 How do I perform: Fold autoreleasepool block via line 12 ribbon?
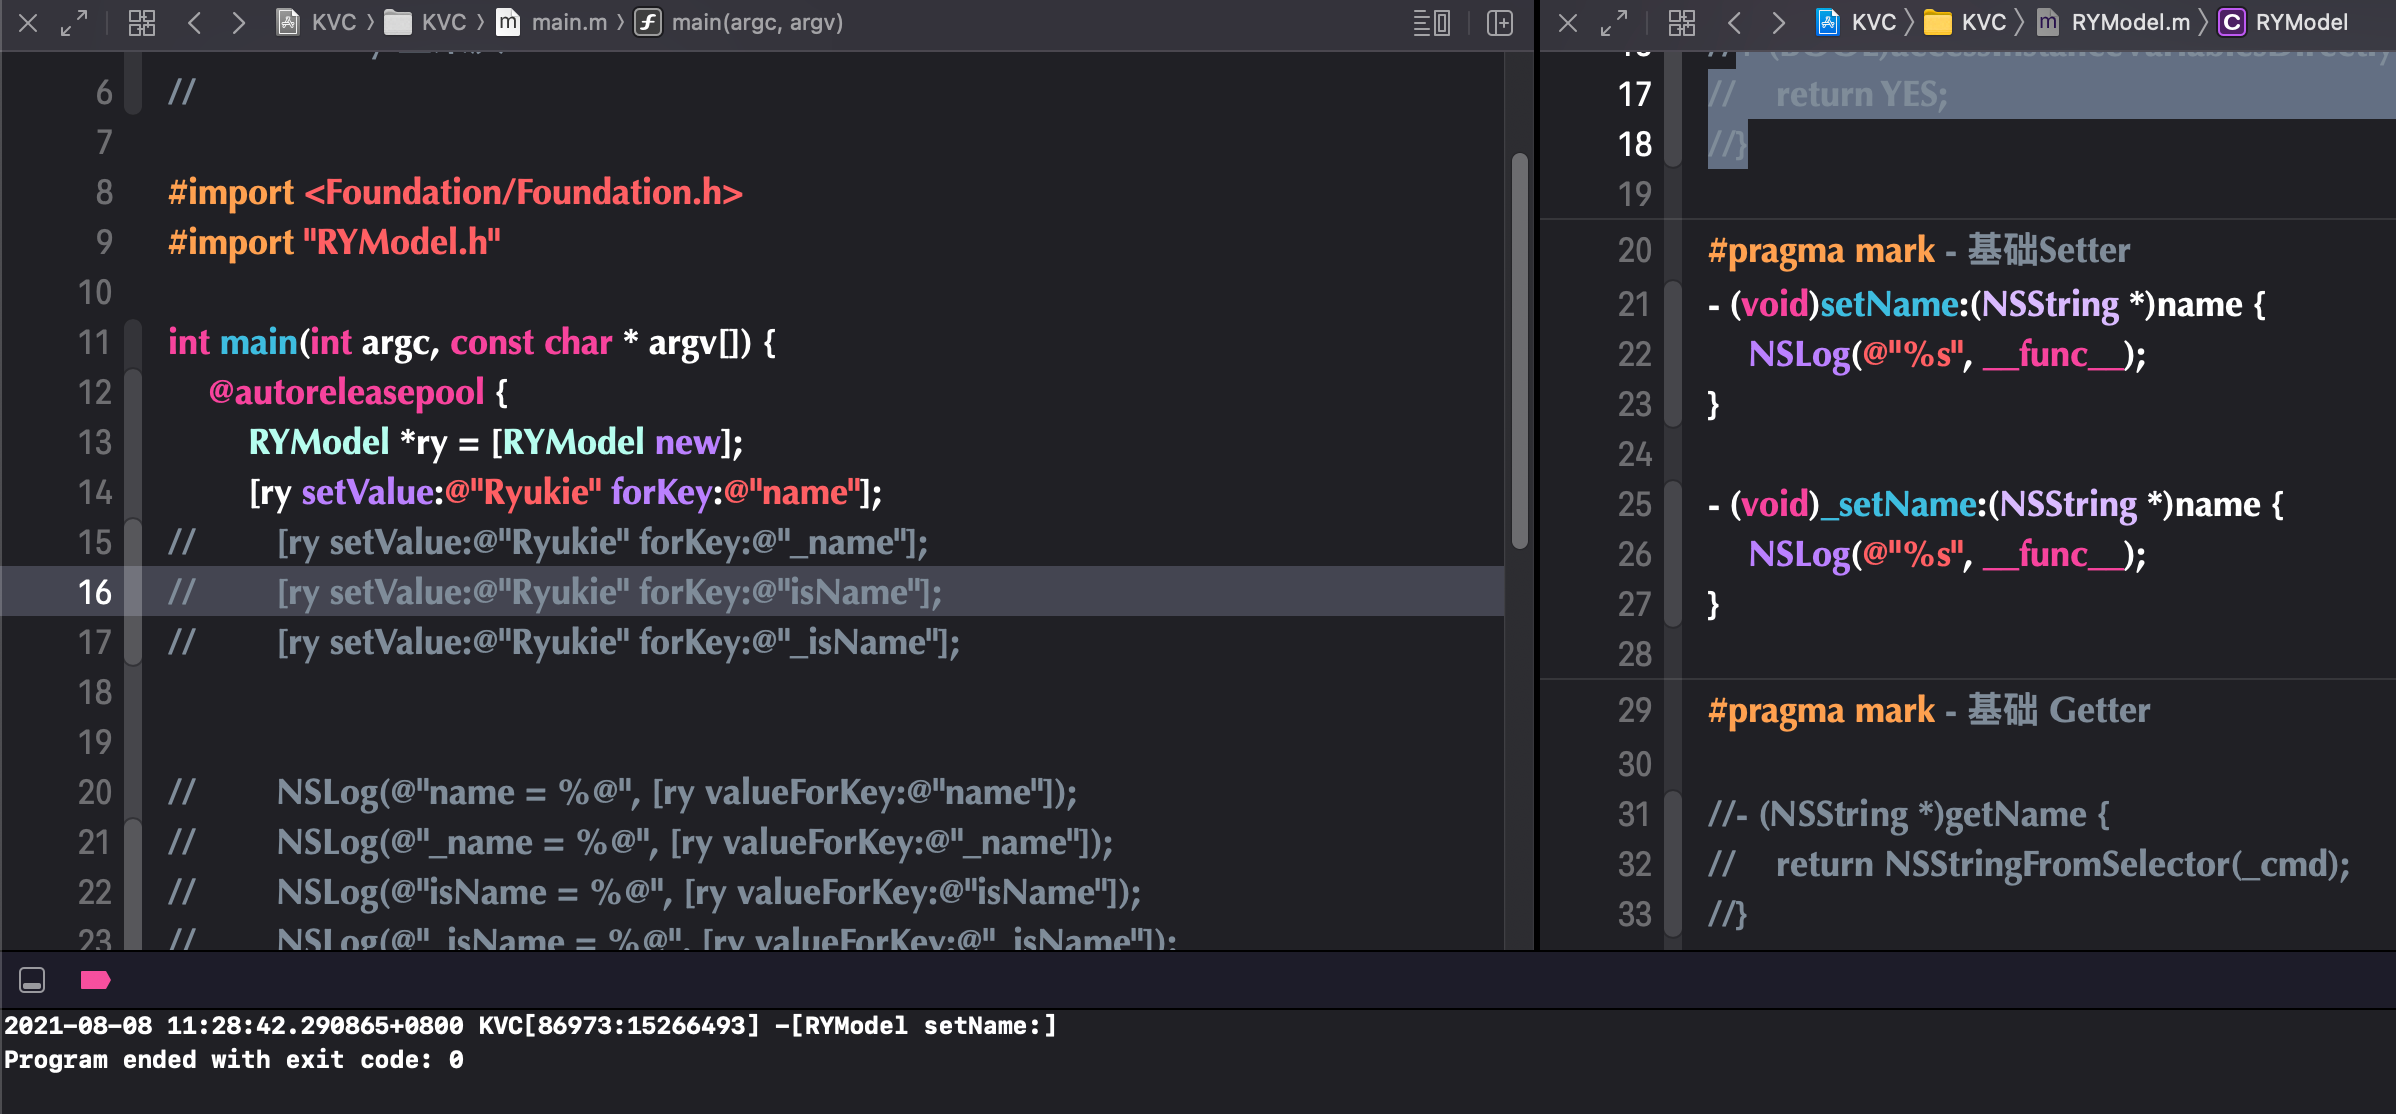(133, 392)
